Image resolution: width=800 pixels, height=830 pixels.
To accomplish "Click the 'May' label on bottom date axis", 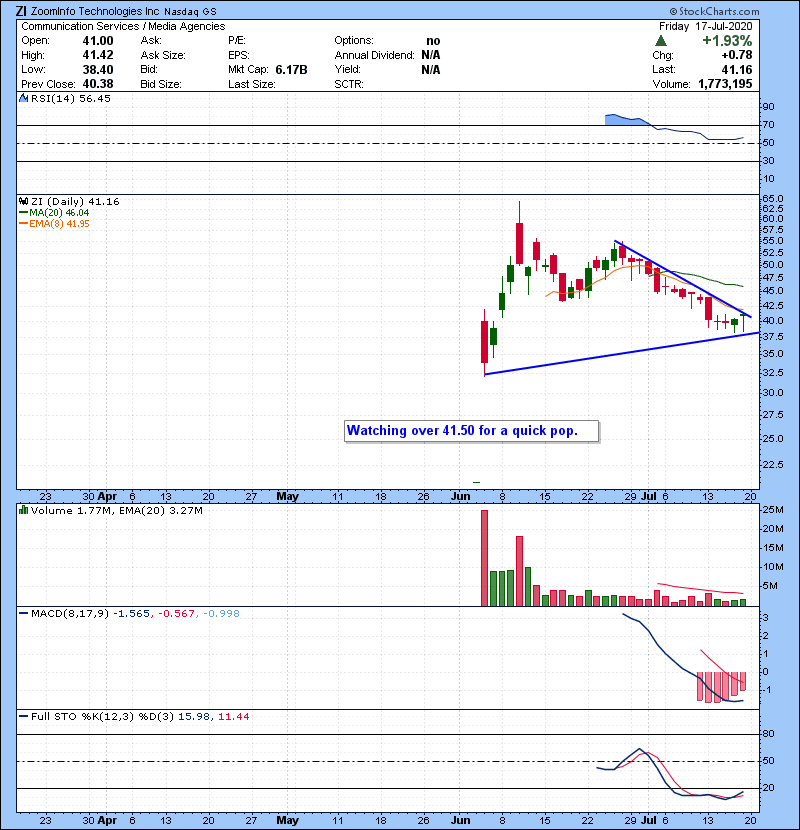I will (287, 820).
